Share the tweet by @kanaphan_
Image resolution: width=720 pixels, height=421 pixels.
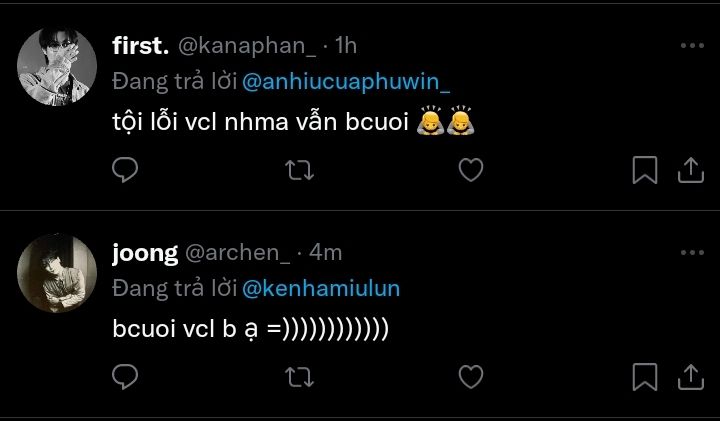[x=691, y=170]
